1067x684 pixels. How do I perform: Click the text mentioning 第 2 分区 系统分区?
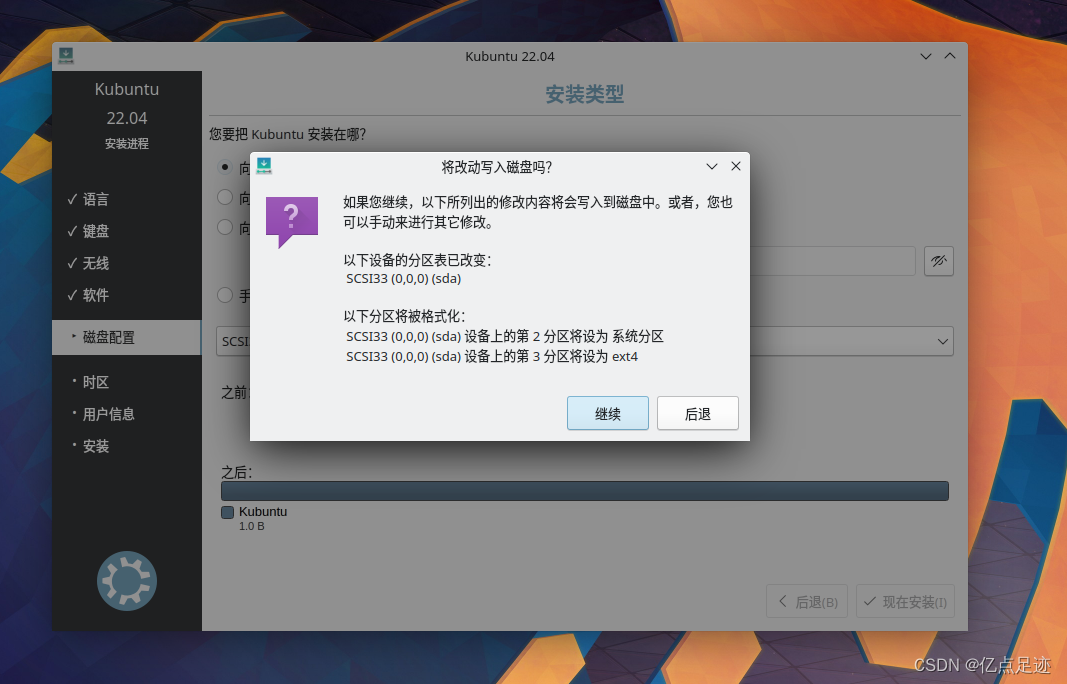(504, 336)
